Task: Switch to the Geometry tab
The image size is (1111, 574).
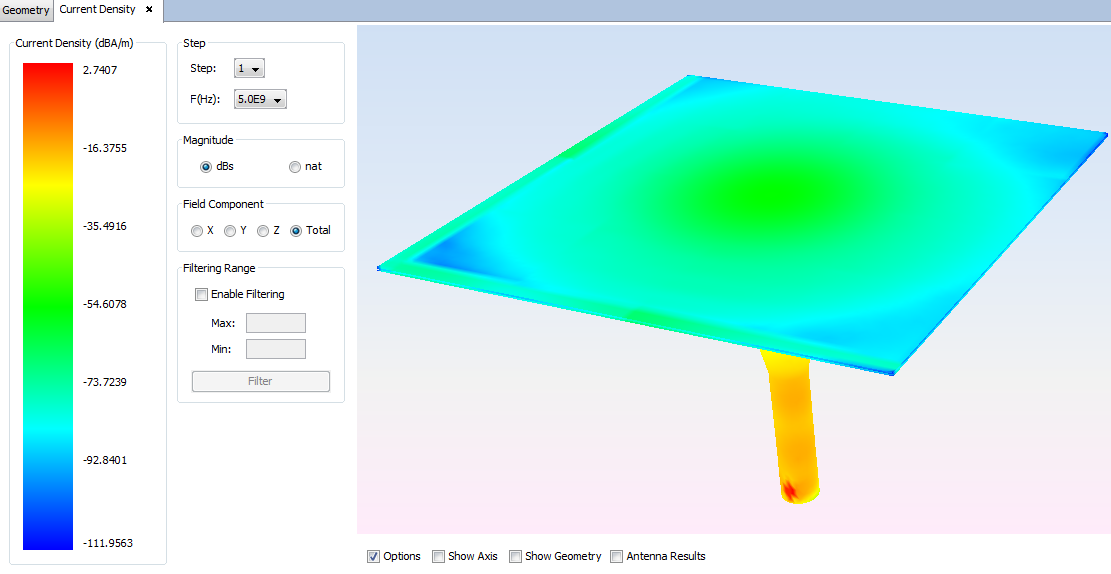Action: coord(26,10)
